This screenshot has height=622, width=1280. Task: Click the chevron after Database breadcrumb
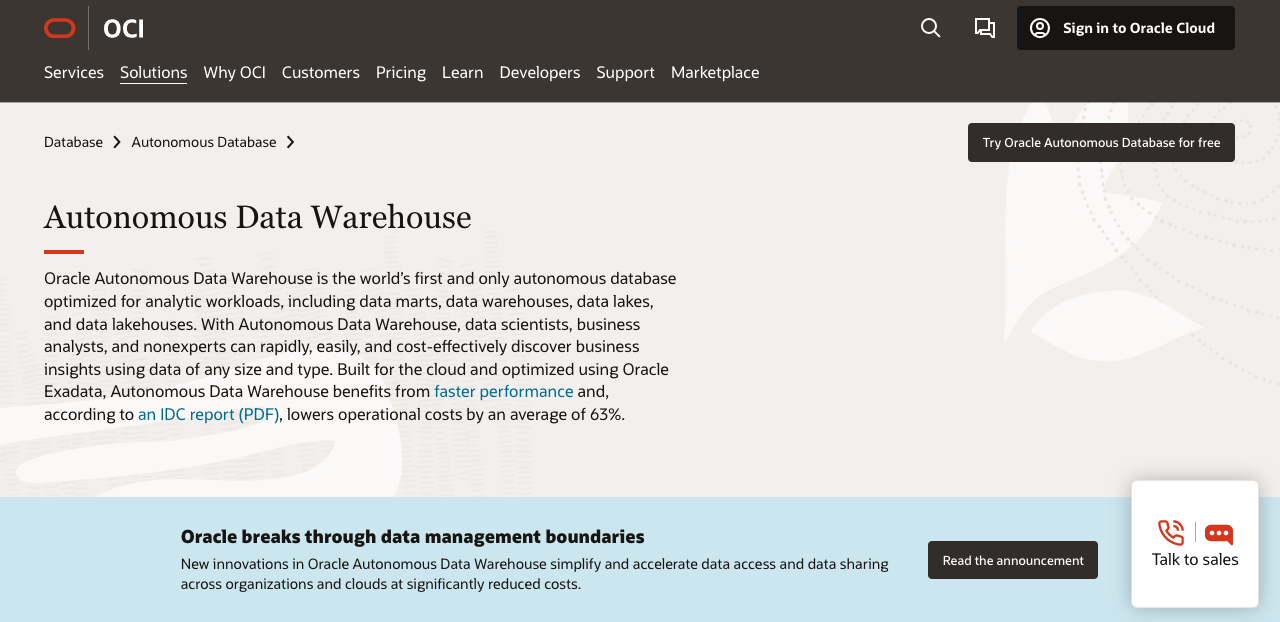[x=117, y=142]
